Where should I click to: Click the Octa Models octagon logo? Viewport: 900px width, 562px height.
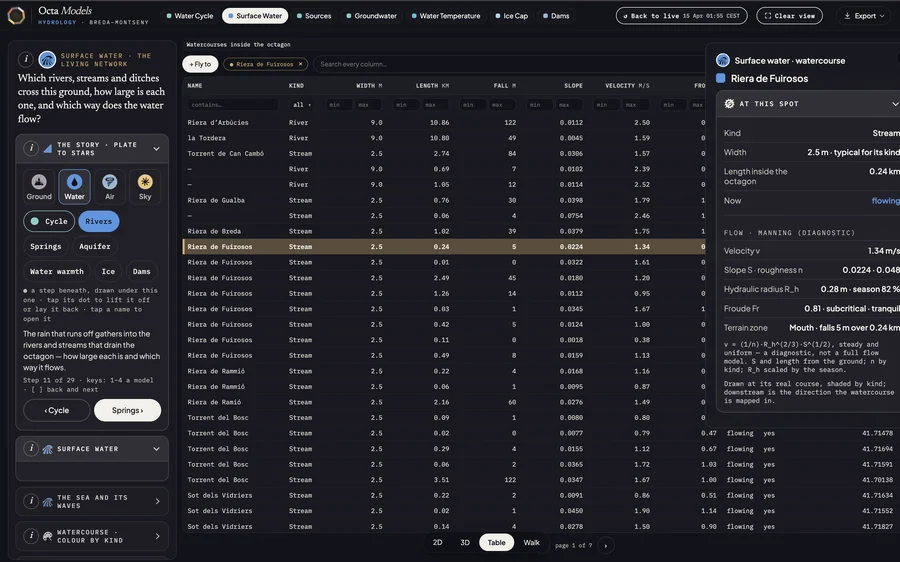[x=16, y=15]
